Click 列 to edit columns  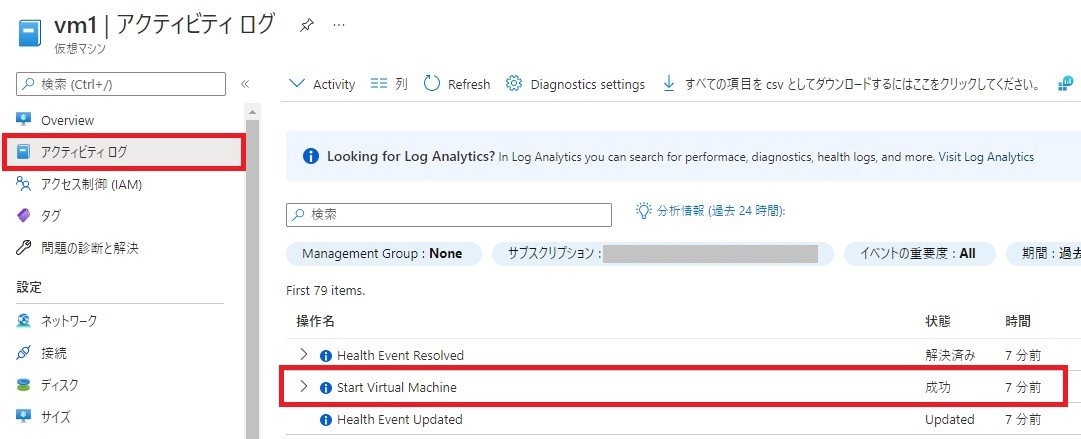point(389,84)
